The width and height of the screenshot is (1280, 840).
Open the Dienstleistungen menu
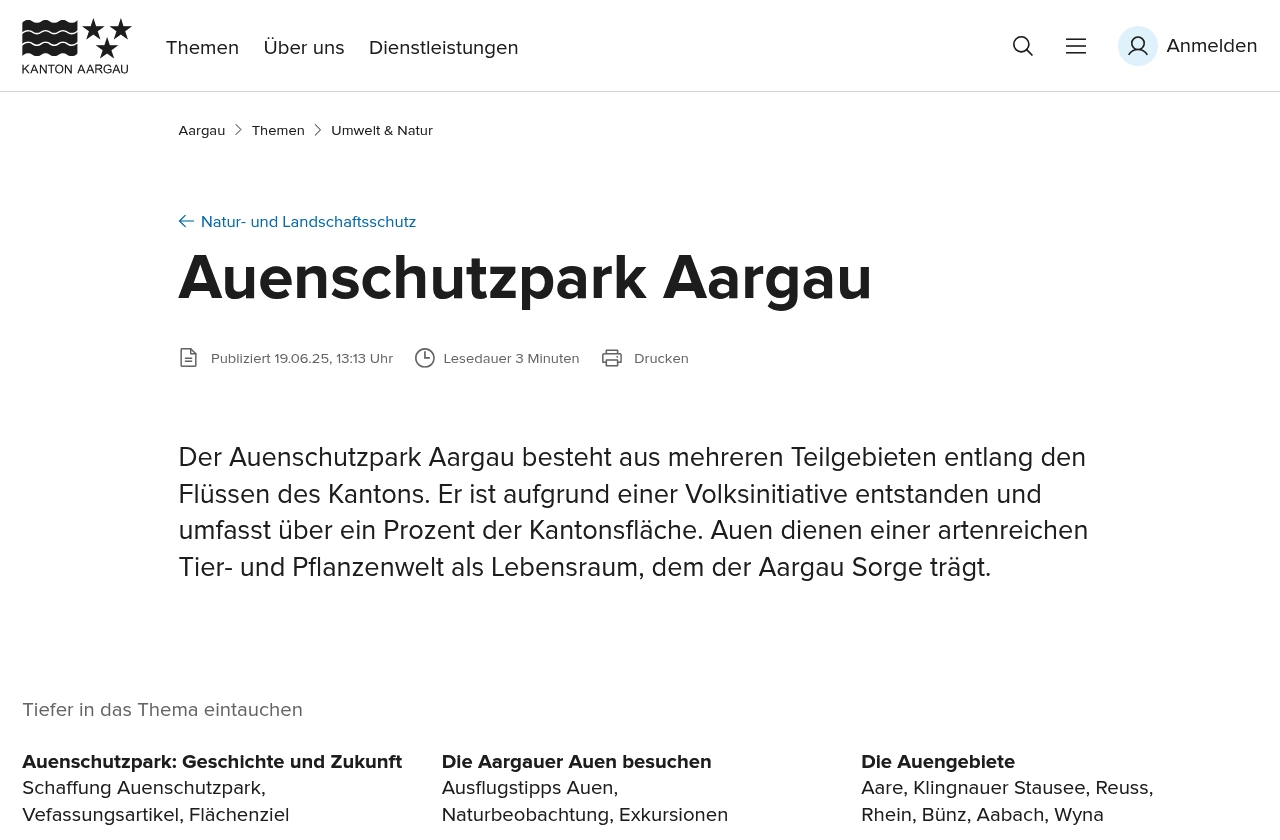443,47
